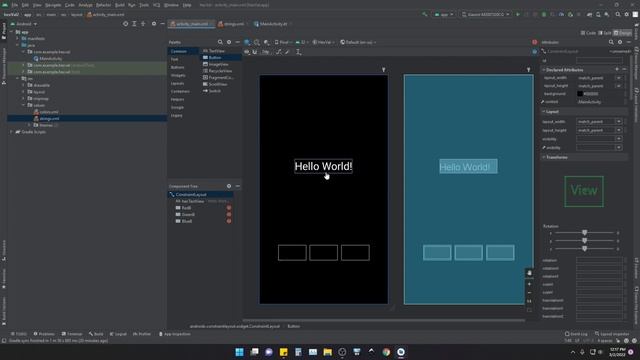Open the app run configuration dropdown
This screenshot has height=360, width=640.
[x=444, y=14]
